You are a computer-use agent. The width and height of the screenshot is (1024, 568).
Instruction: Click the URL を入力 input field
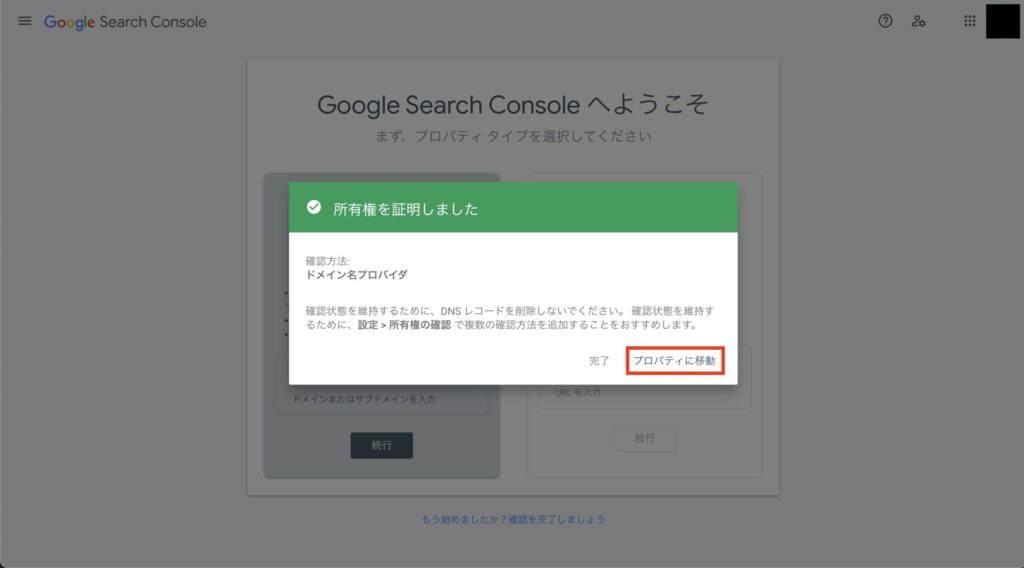[645, 393]
